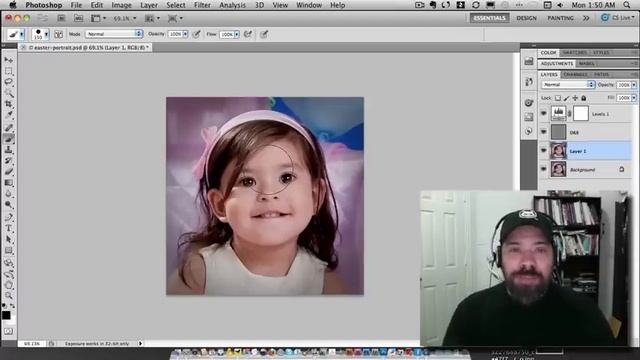
Task: Open the Layer menu
Action: click(149, 5)
